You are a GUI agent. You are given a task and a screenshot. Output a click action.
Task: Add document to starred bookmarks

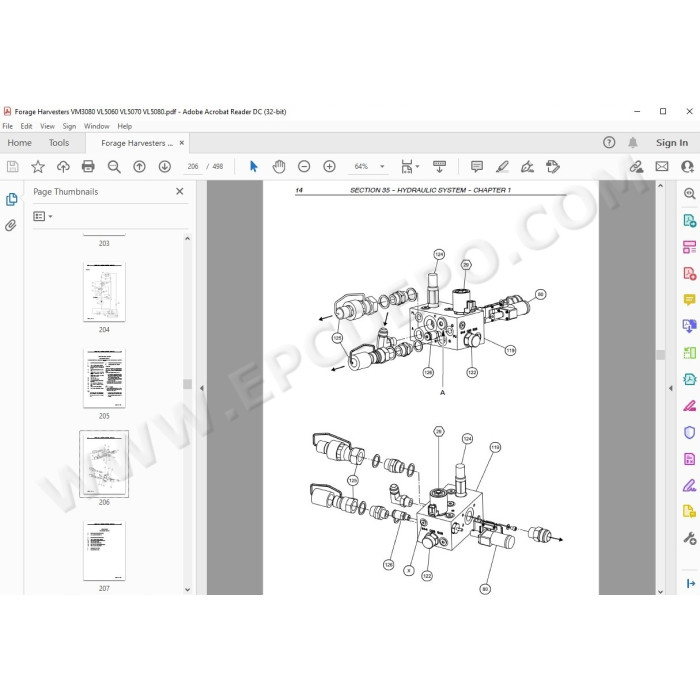38,167
